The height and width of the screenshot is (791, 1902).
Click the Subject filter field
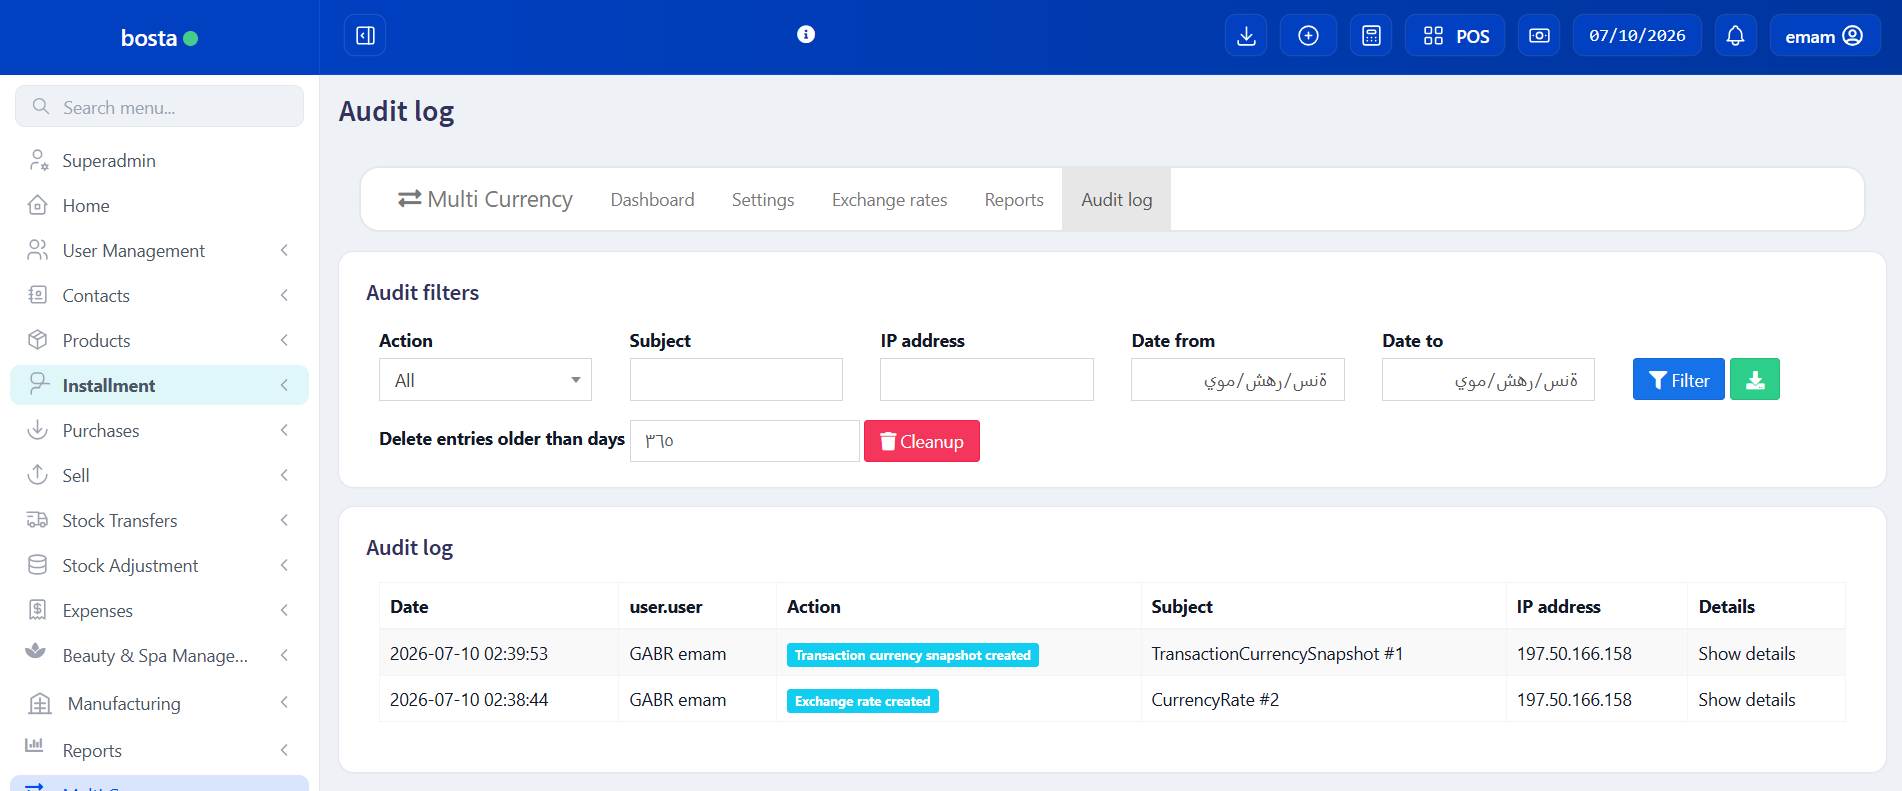(736, 380)
